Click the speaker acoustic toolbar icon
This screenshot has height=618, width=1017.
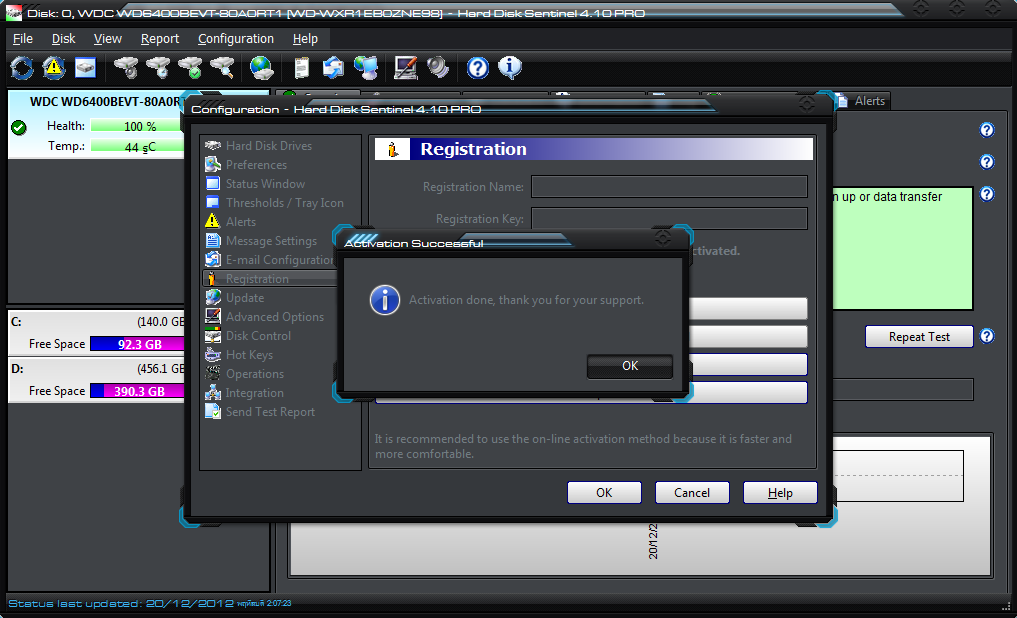tap(437, 67)
